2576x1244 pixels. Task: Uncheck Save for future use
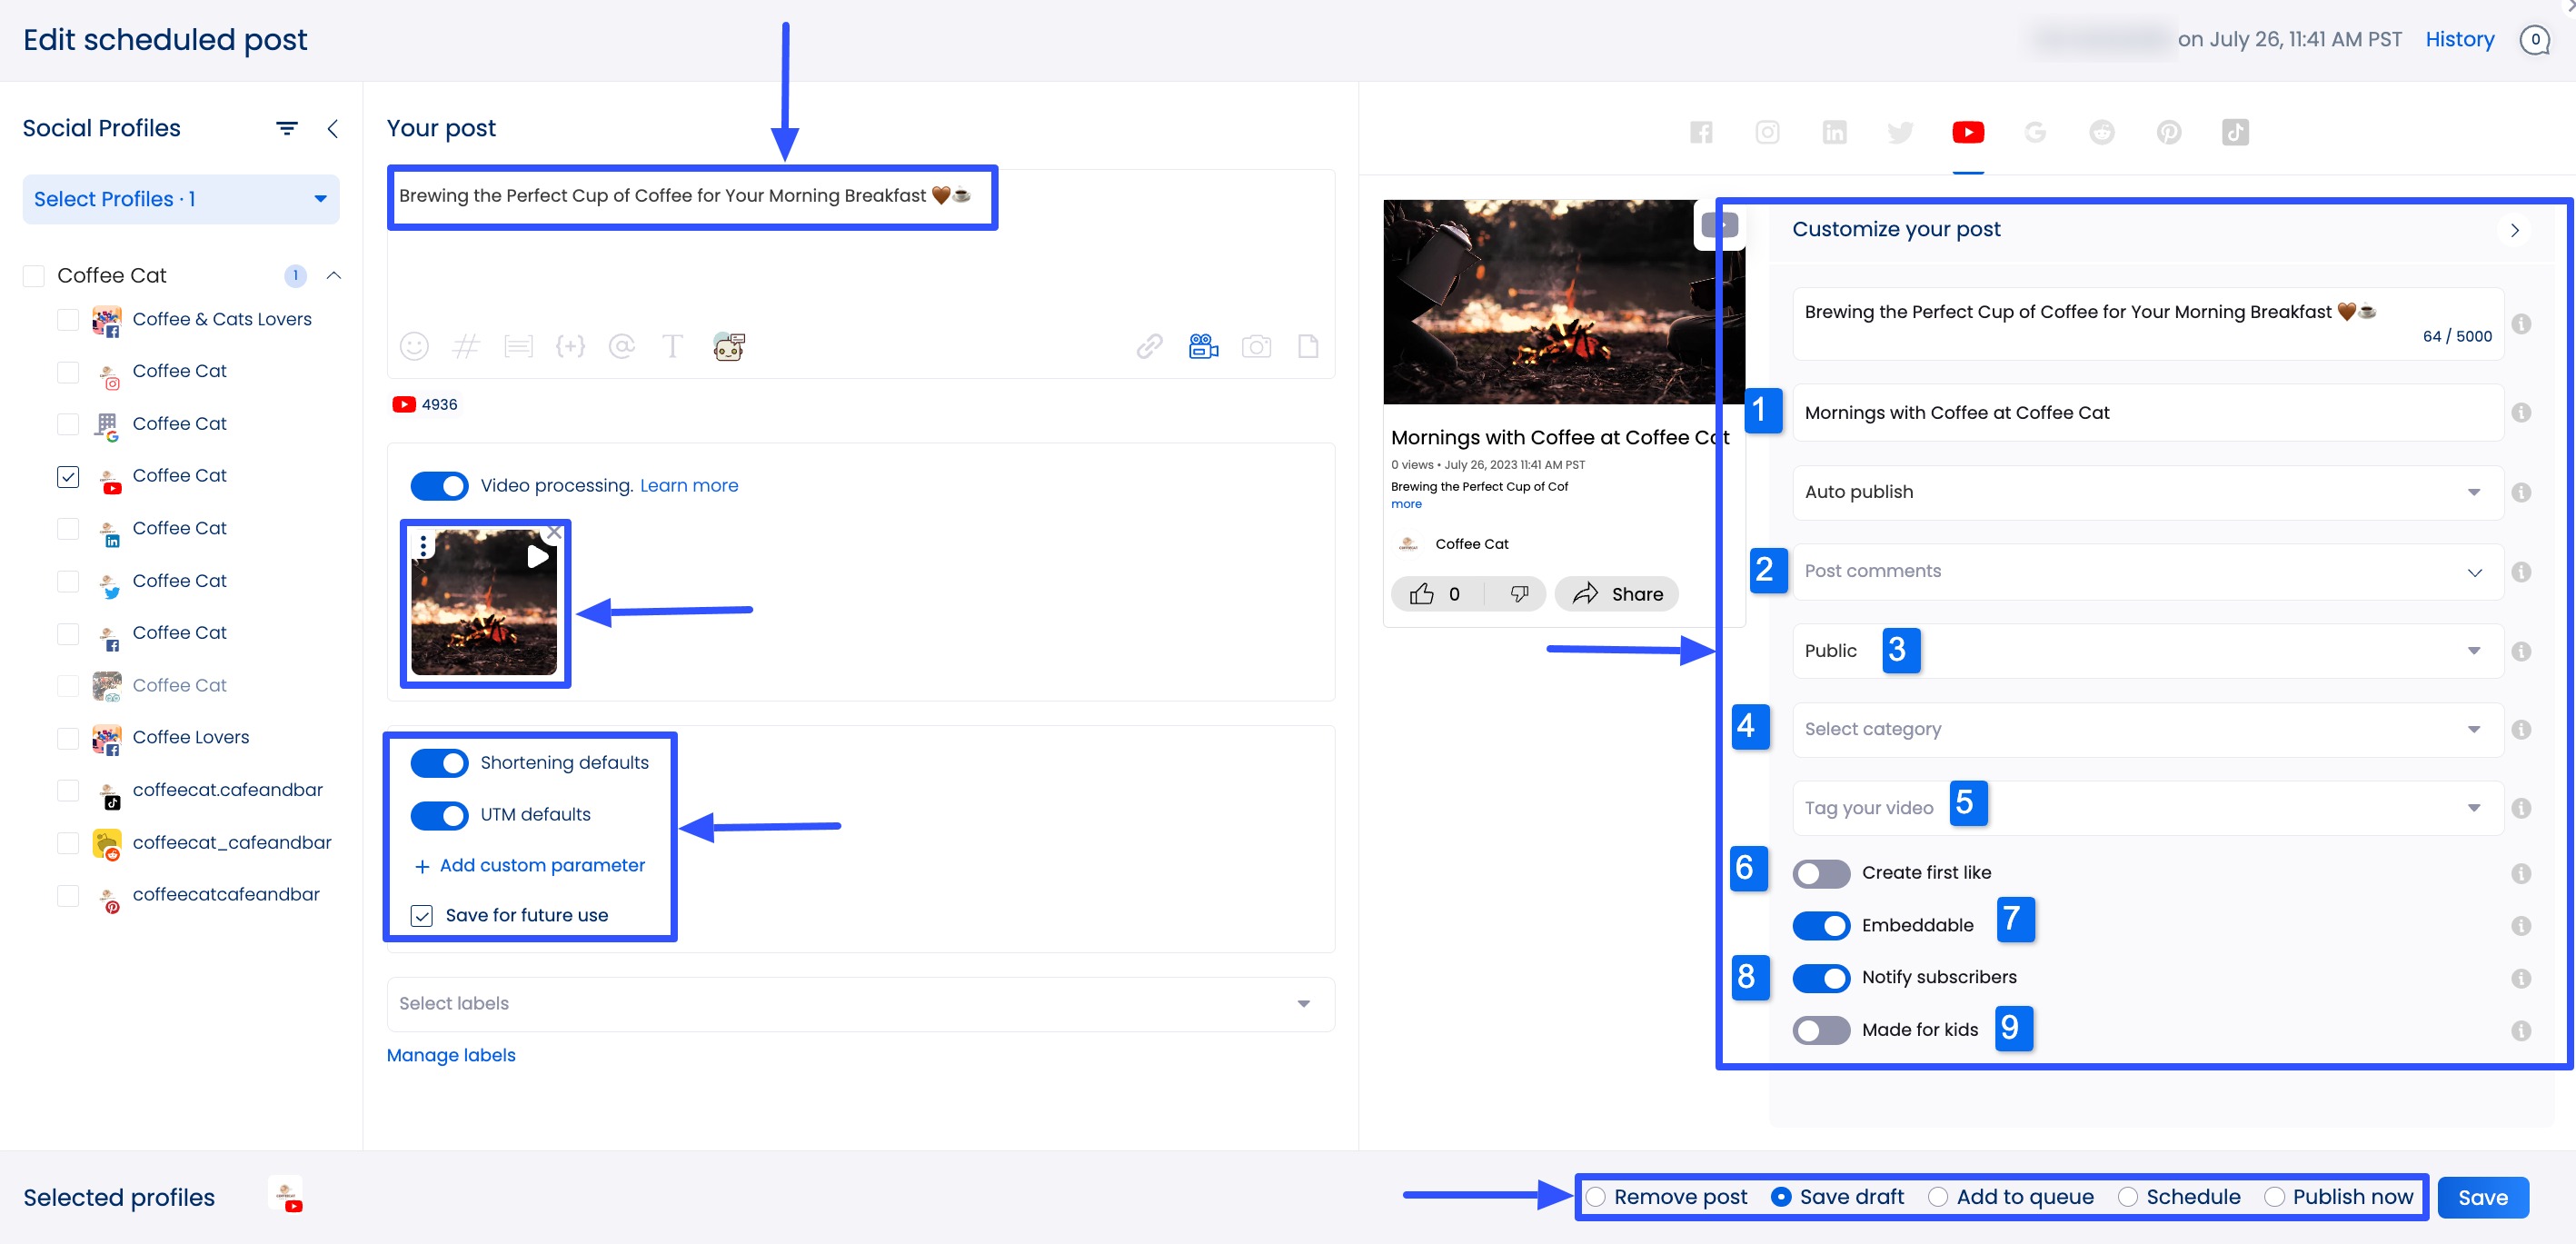click(422, 915)
